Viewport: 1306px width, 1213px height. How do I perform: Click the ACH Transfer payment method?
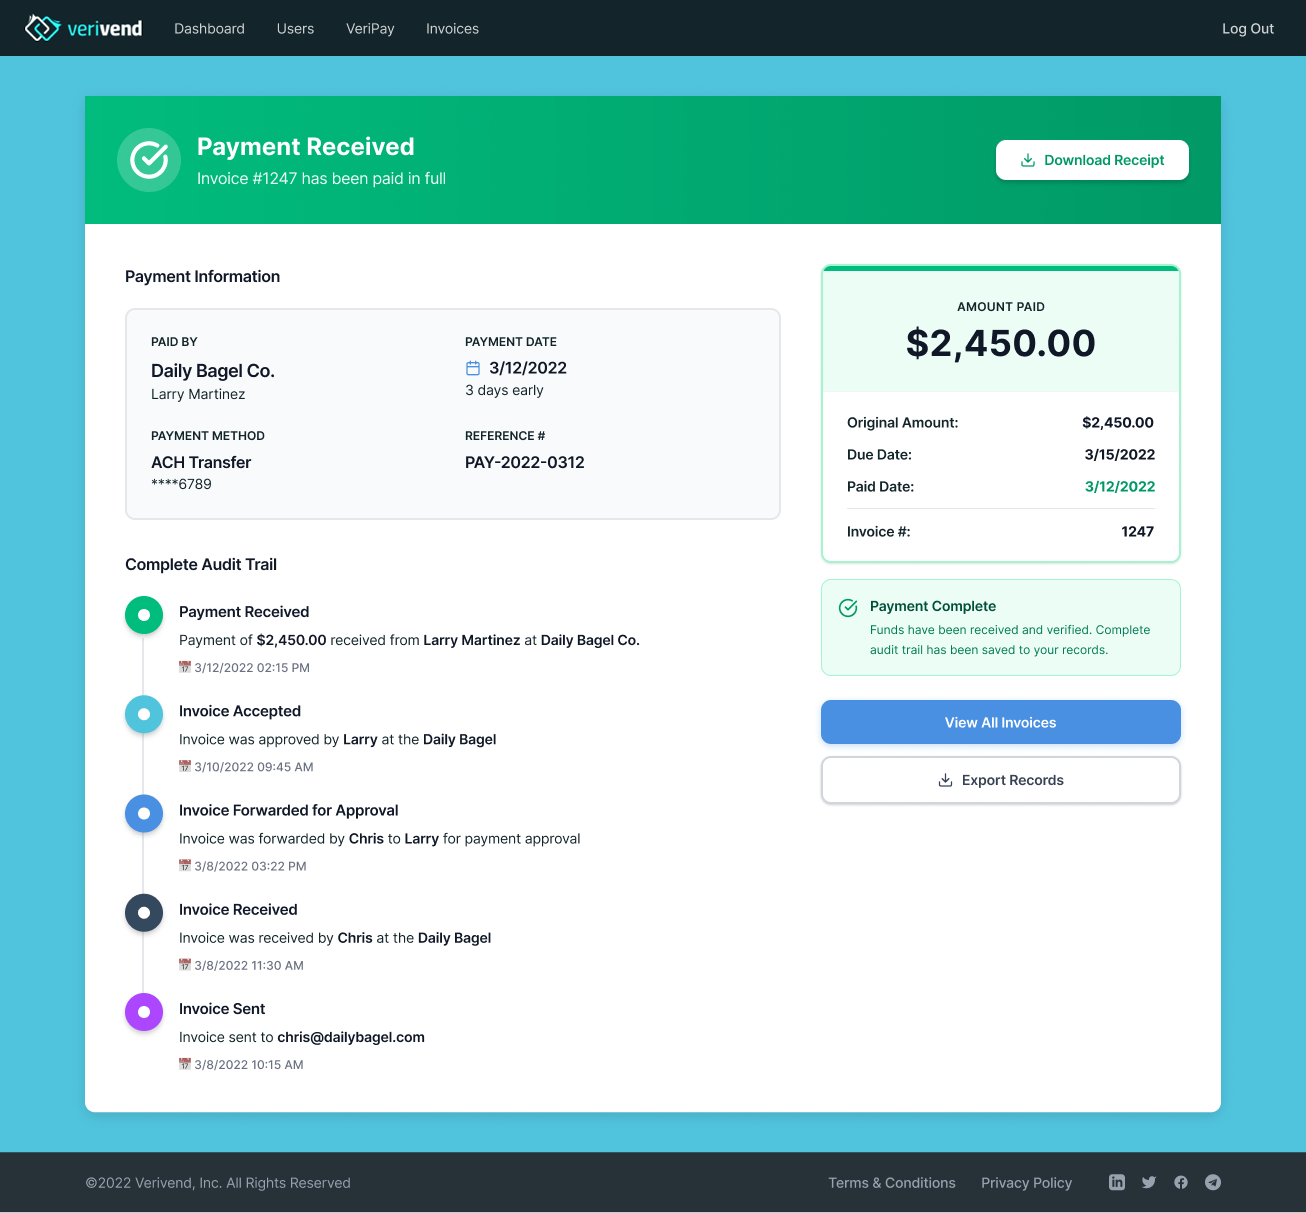coord(201,462)
